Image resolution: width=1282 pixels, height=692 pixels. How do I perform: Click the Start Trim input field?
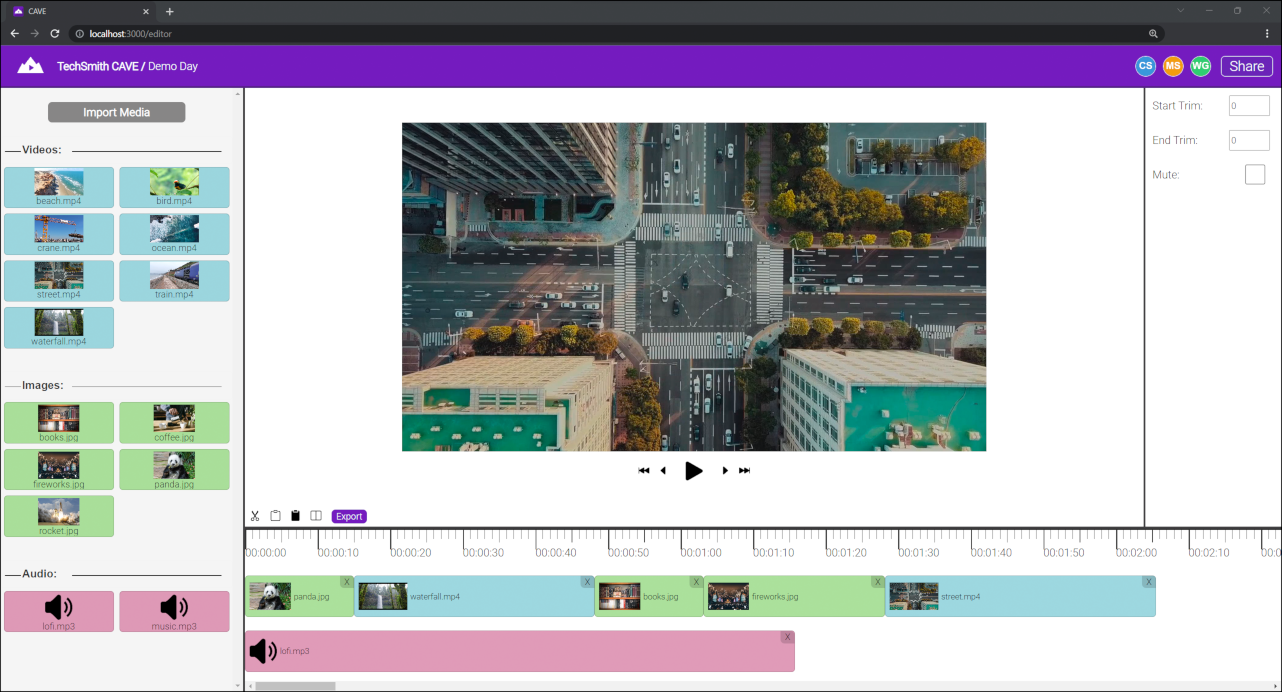pyautogui.click(x=1248, y=105)
